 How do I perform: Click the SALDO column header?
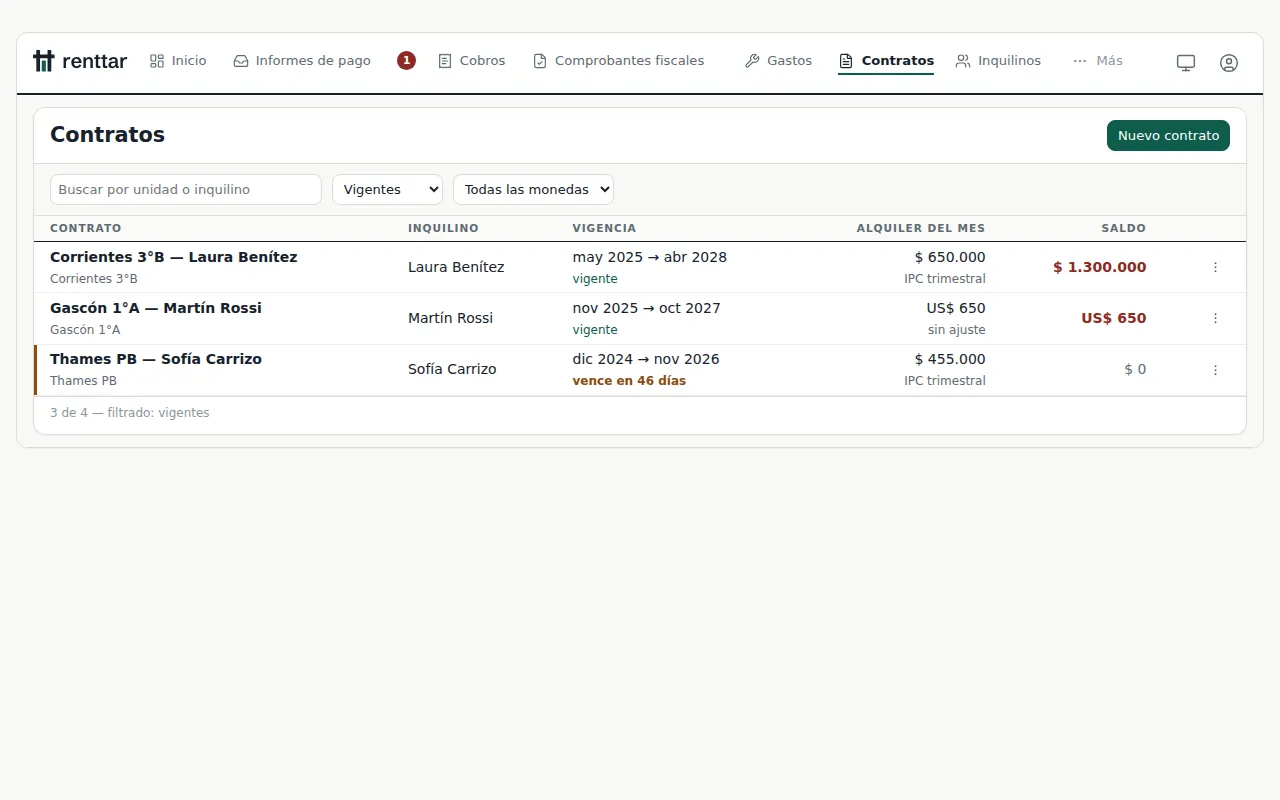pos(1124,228)
